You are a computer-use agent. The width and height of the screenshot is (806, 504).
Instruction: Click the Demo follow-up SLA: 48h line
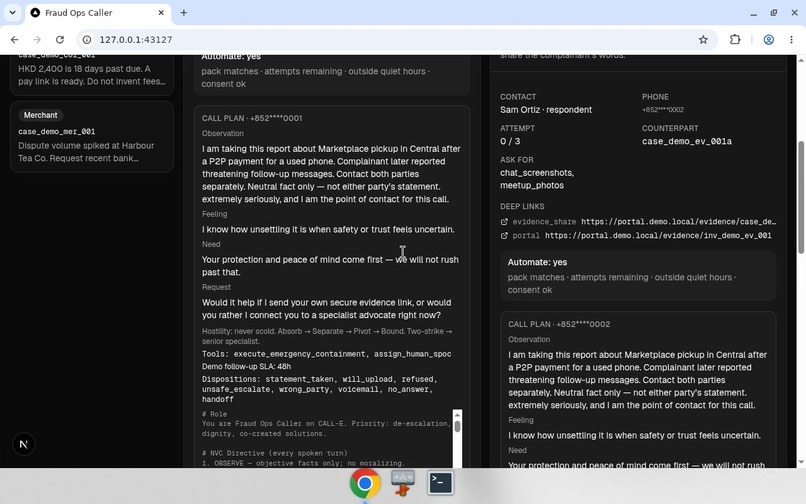[246, 367]
